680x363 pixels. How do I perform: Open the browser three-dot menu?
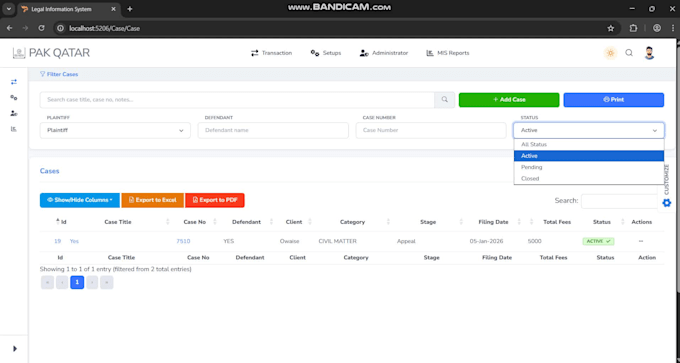(x=673, y=28)
